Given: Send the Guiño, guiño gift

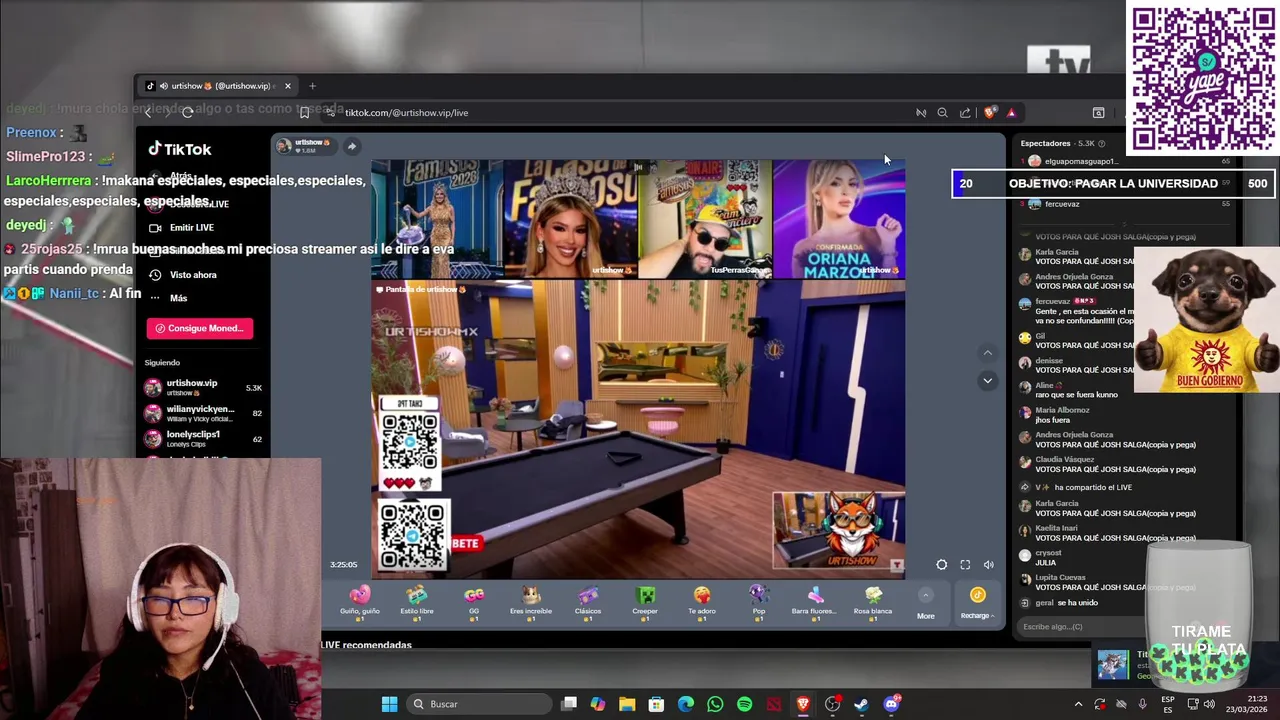Looking at the screenshot, I should tap(360, 602).
